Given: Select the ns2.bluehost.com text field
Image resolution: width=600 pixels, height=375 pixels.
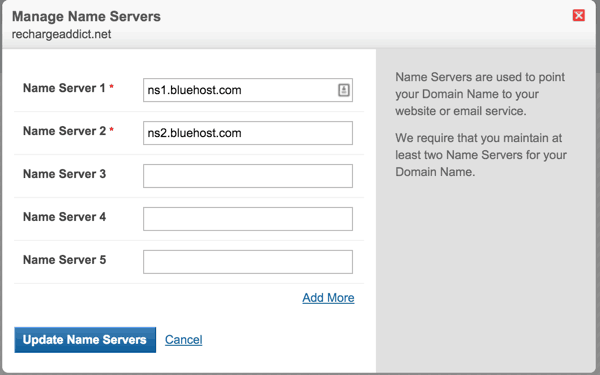Looking at the screenshot, I should point(248,133).
